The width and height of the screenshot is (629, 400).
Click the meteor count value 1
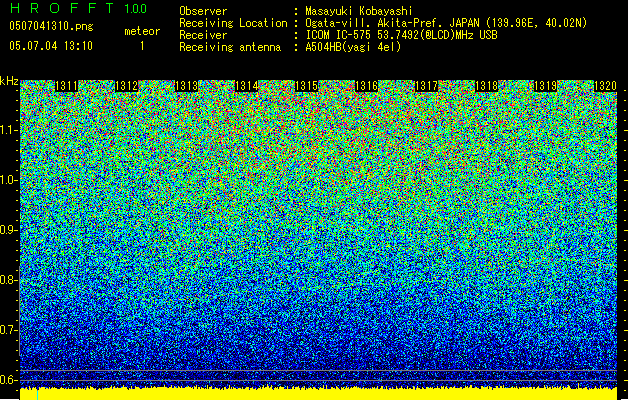[142, 46]
